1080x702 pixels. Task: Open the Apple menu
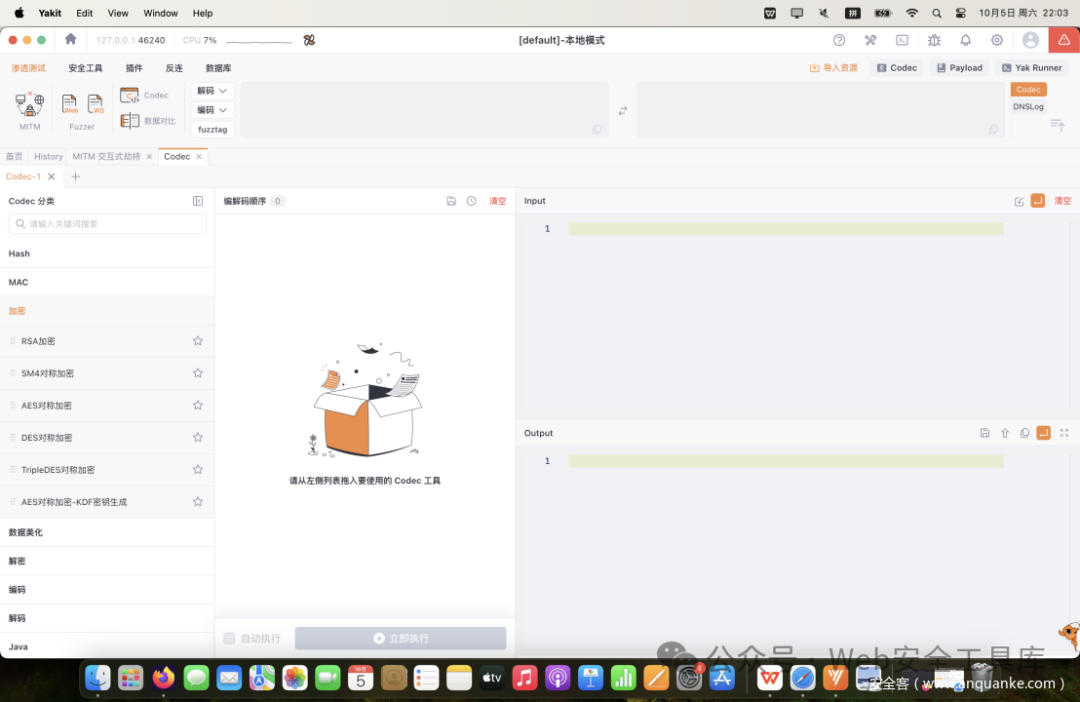pyautogui.click(x=19, y=13)
